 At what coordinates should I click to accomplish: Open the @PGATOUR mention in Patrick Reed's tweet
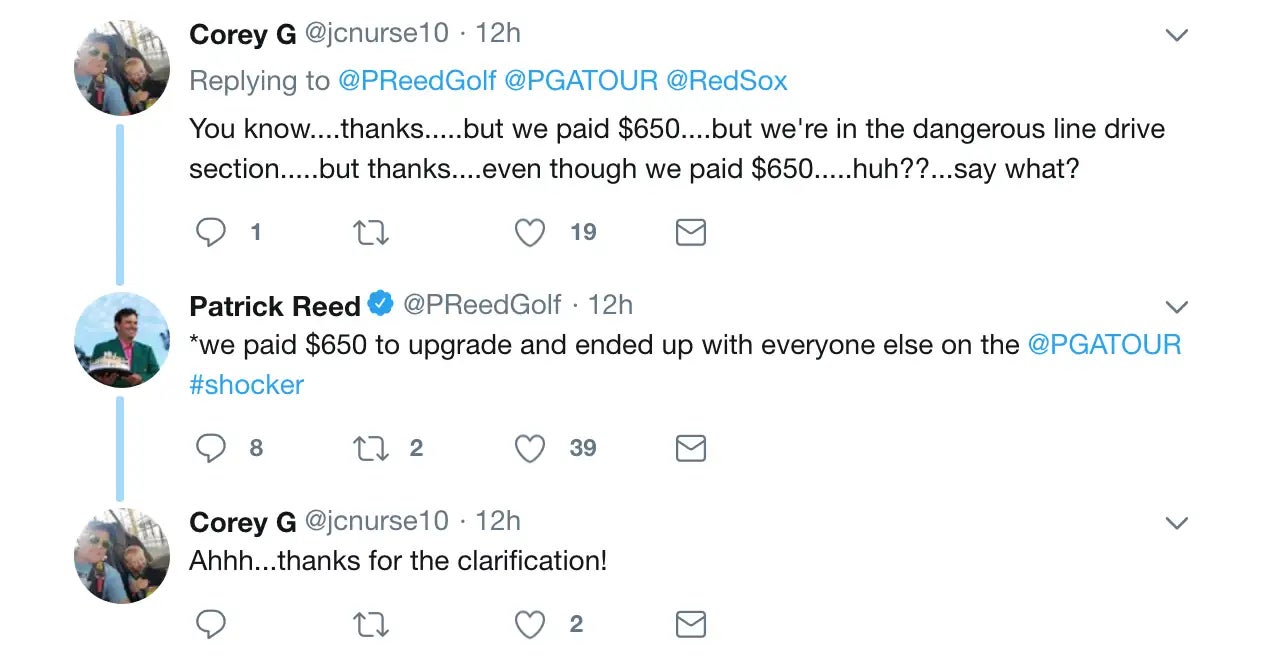[1104, 345]
